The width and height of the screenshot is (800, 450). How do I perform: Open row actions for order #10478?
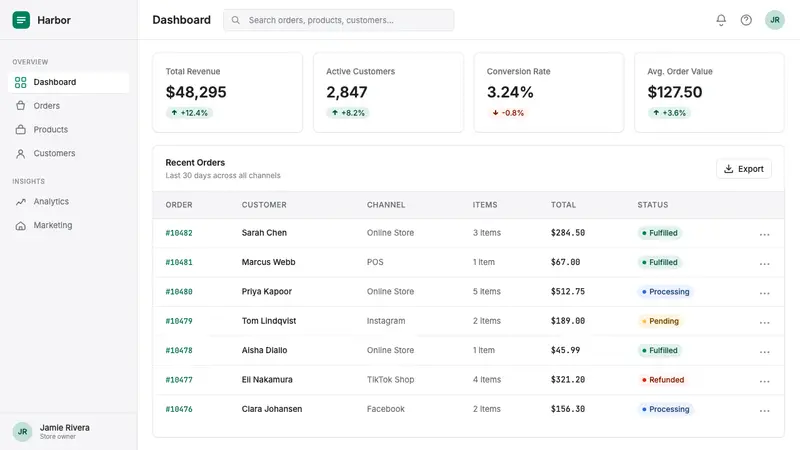point(764,352)
